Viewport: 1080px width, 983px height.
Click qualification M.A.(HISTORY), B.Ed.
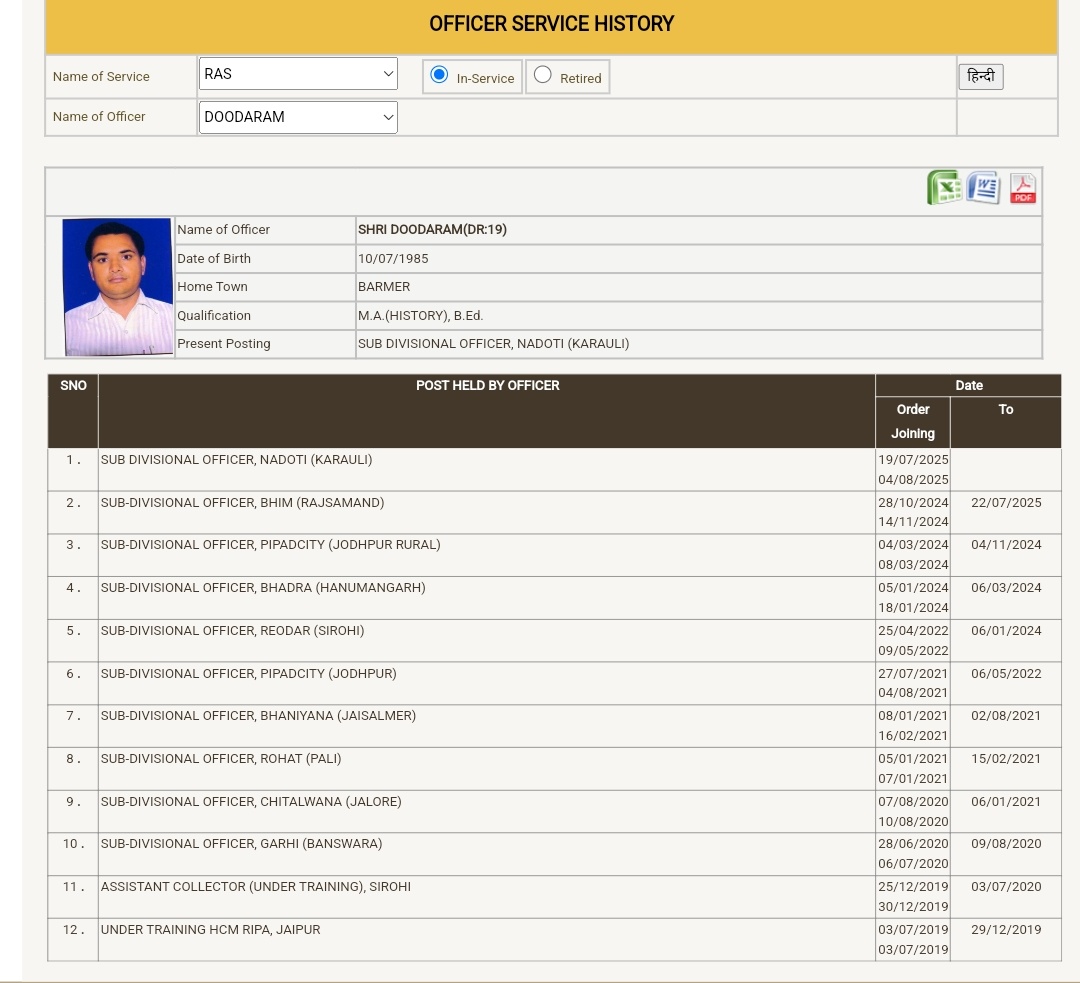click(x=420, y=315)
